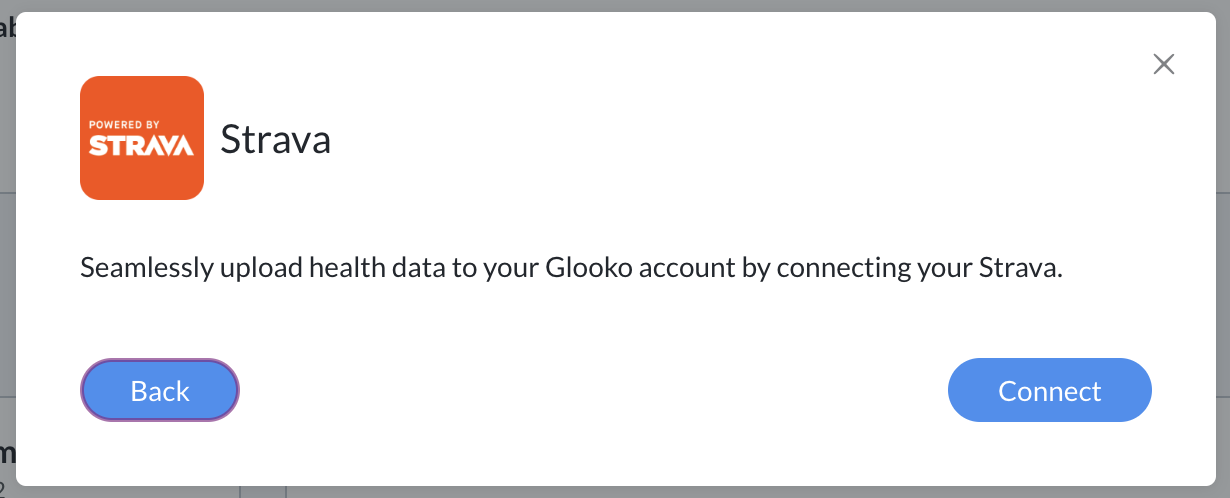Click the blue Connect pill button
The image size is (1230, 498).
pos(1050,390)
